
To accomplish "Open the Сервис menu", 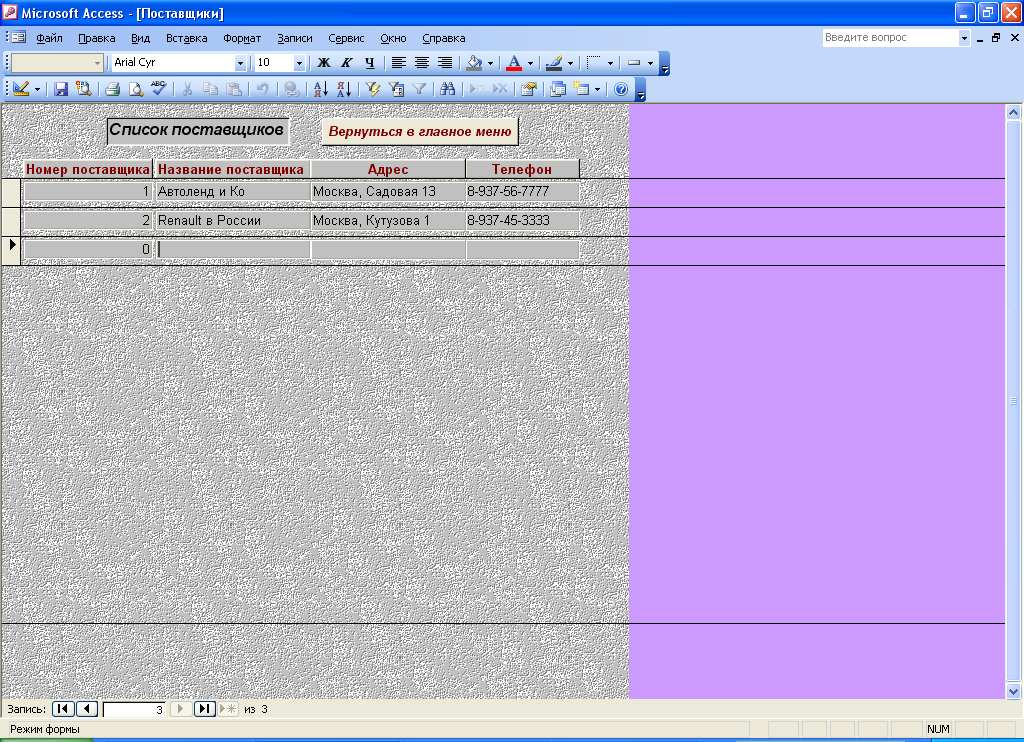I will tap(346, 38).
